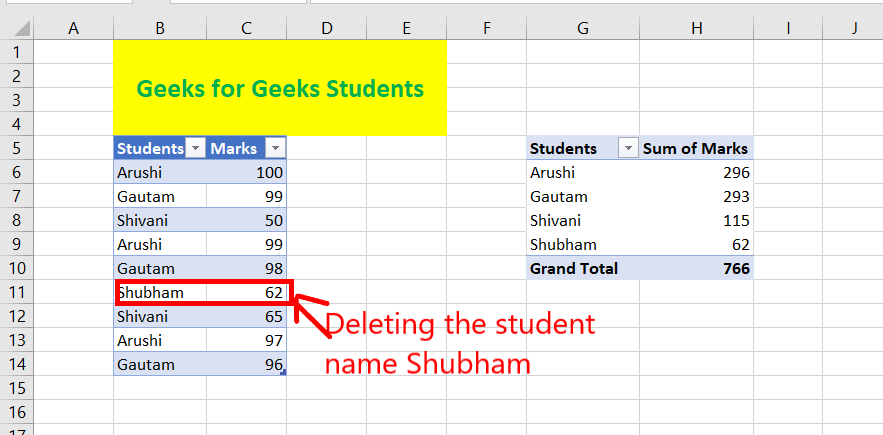Select the cell containing marks 100
The height and width of the screenshot is (435, 883).
246,172
